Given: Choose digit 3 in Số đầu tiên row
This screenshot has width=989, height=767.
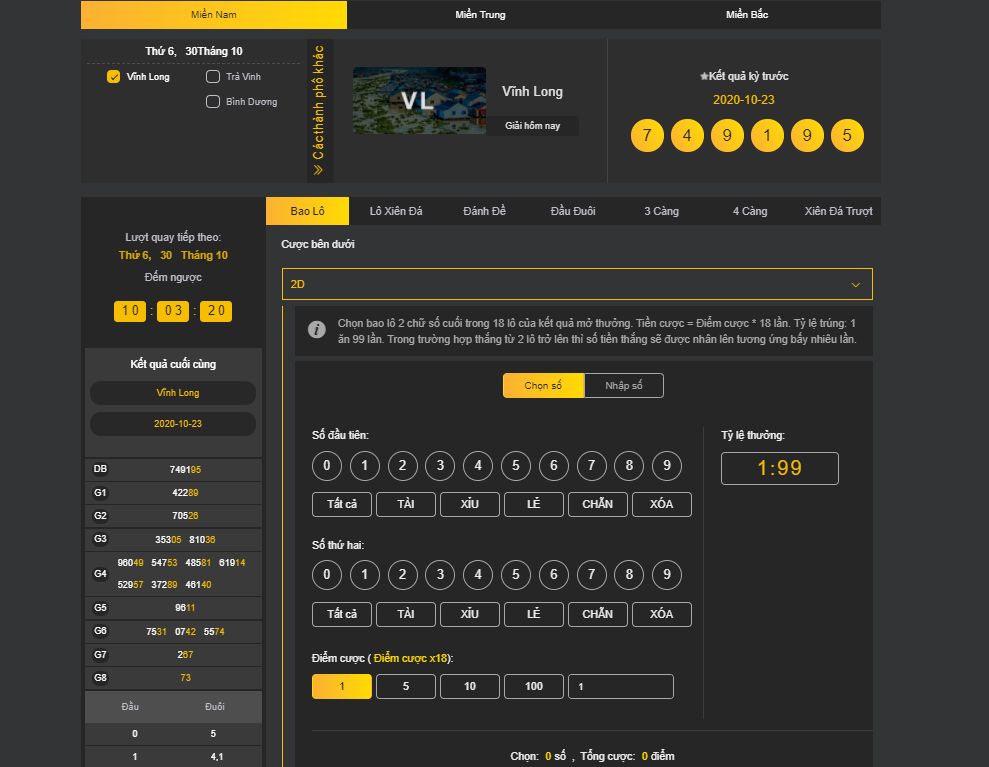Looking at the screenshot, I should [x=440, y=465].
